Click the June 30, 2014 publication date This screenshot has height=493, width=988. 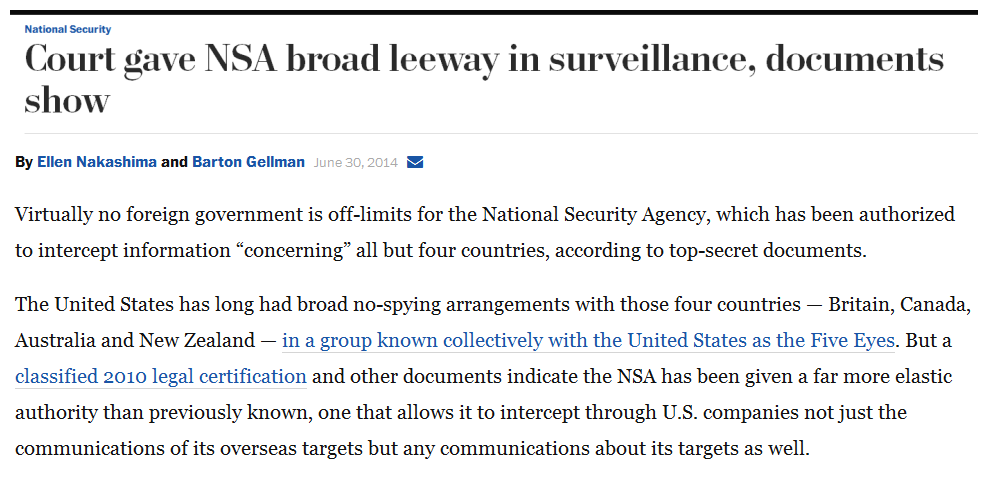pyautogui.click(x=355, y=162)
